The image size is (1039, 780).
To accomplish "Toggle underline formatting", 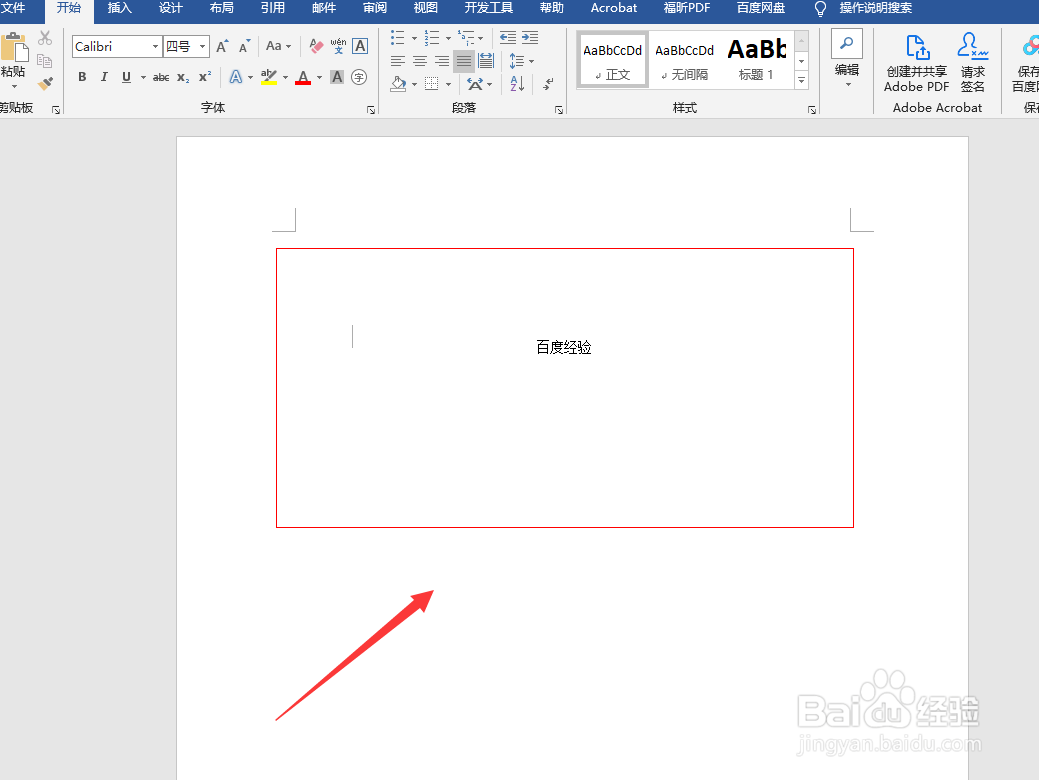I will [x=127, y=78].
